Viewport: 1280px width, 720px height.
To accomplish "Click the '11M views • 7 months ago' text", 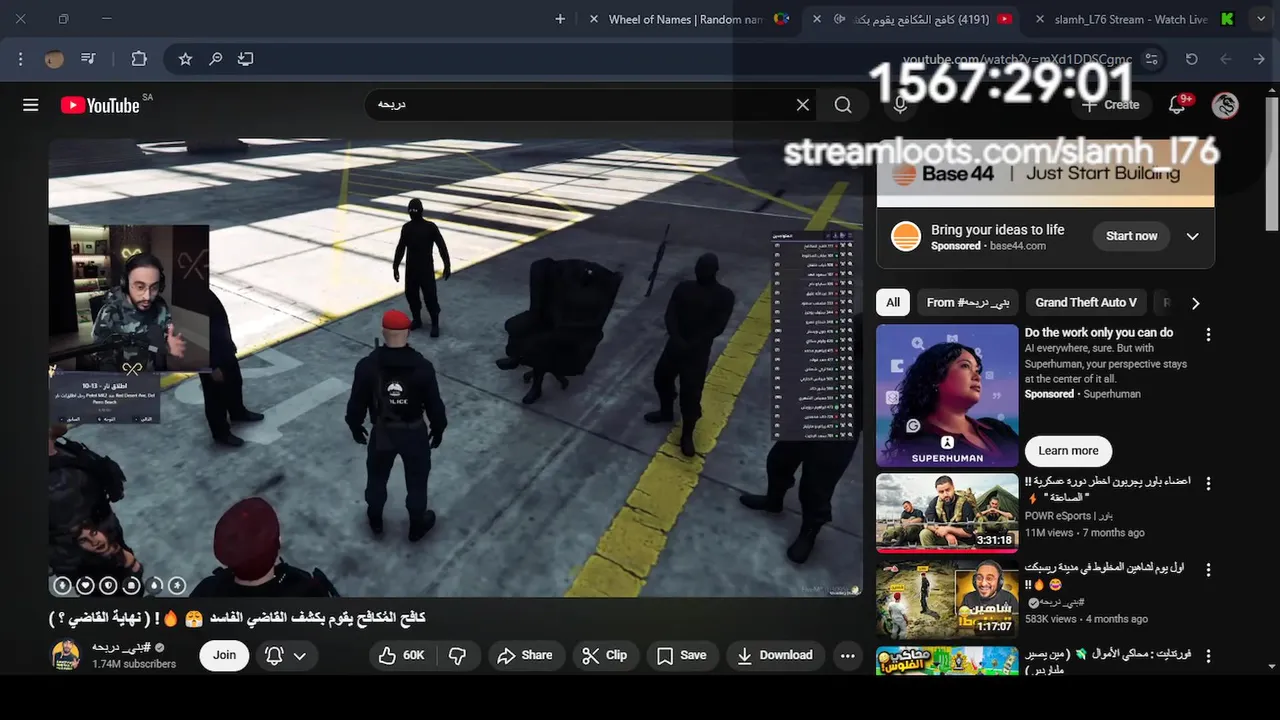I will [x=1085, y=533].
